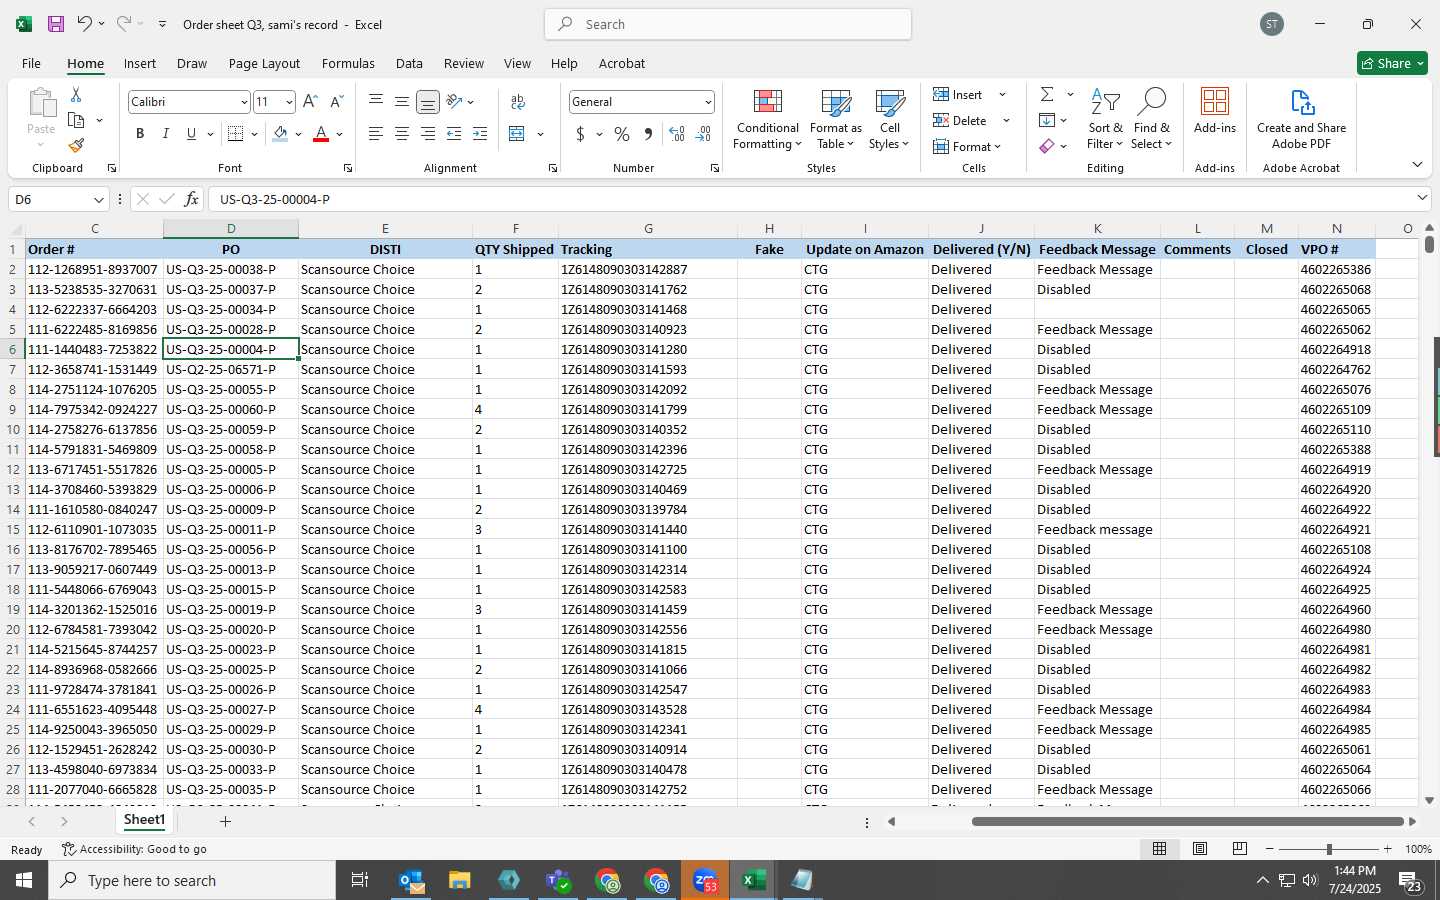Collapse the ribbon with the chevron
Image resolution: width=1440 pixels, height=900 pixels.
(x=1417, y=164)
